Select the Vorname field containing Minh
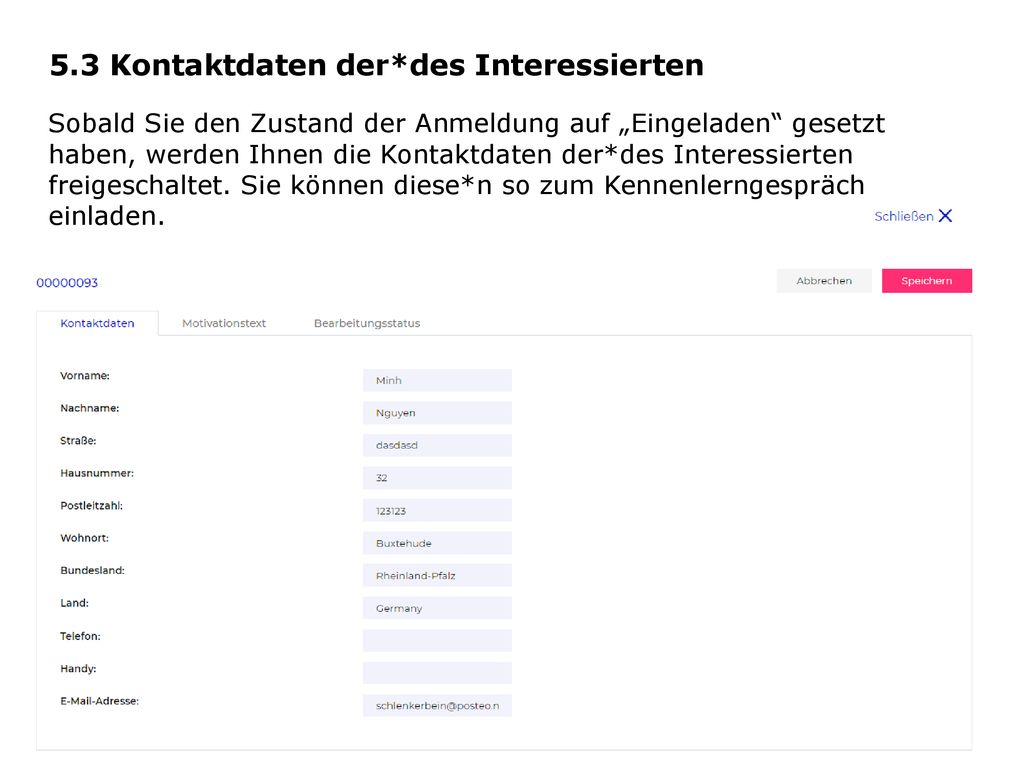 [438, 380]
